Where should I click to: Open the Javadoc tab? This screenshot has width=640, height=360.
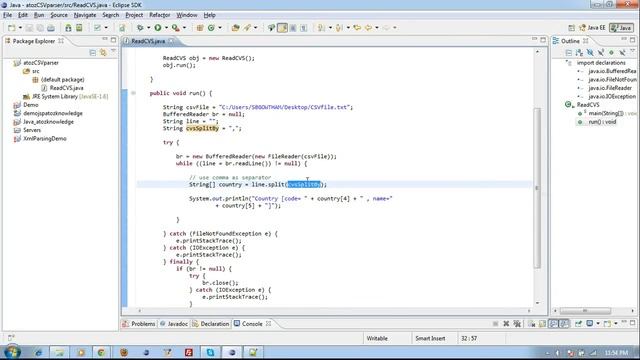coord(174,324)
